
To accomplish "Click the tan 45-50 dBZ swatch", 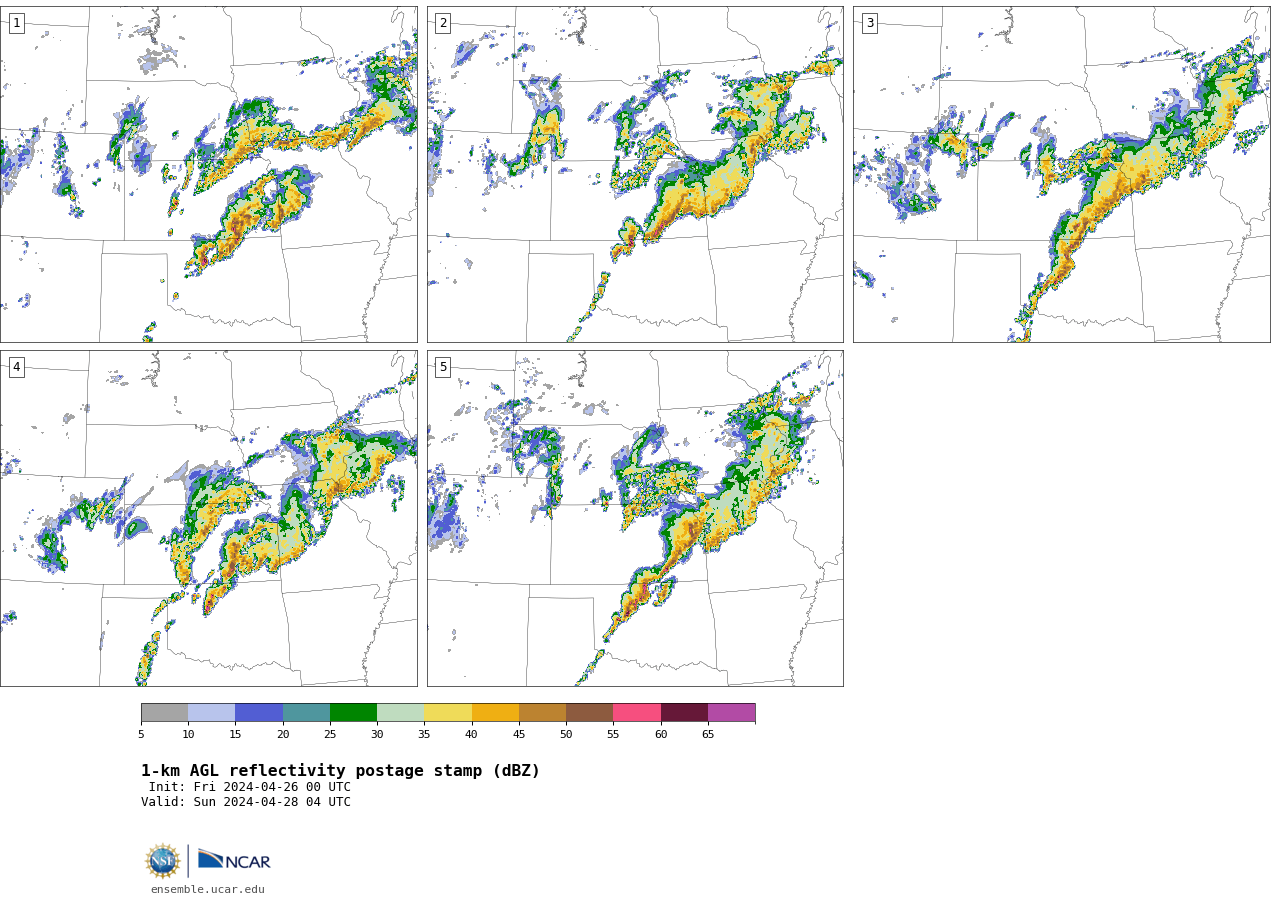I will (542, 713).
